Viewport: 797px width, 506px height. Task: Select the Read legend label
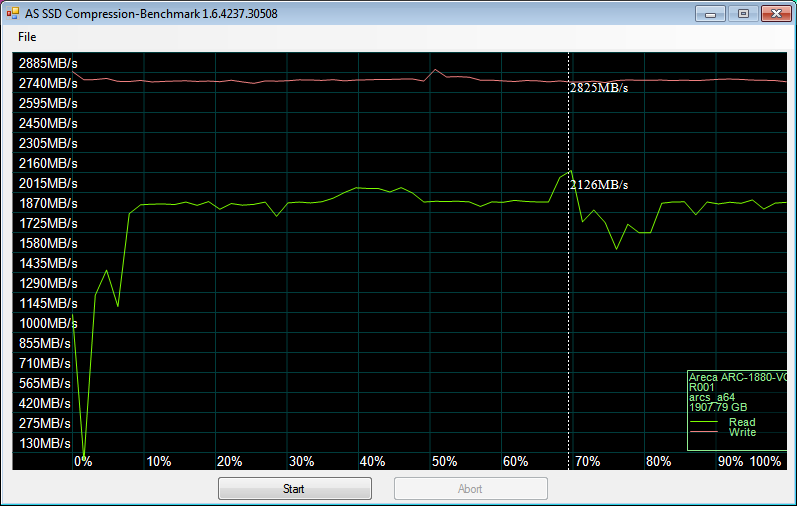click(x=742, y=422)
